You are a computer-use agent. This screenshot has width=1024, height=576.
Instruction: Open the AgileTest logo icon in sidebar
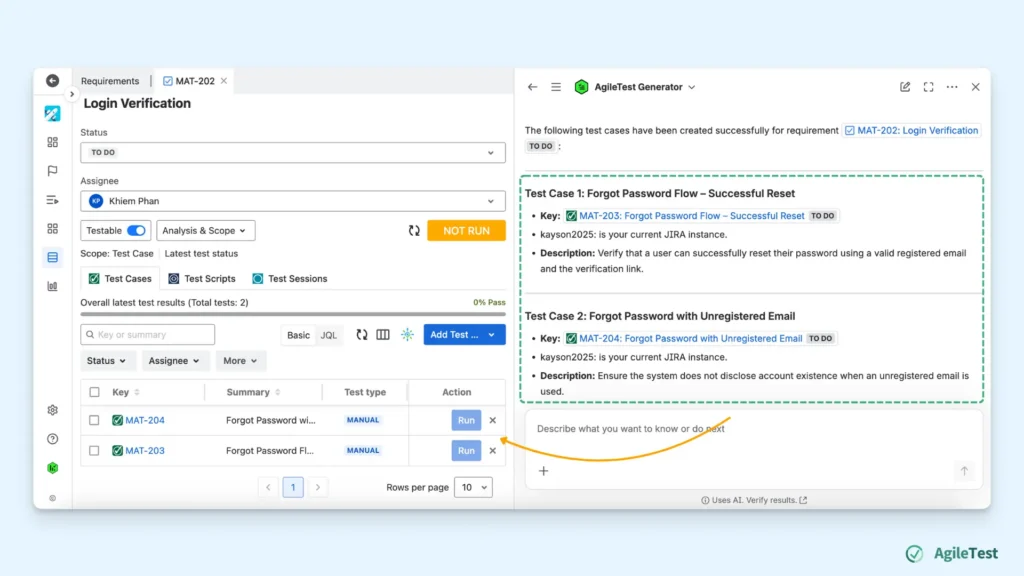(52, 113)
